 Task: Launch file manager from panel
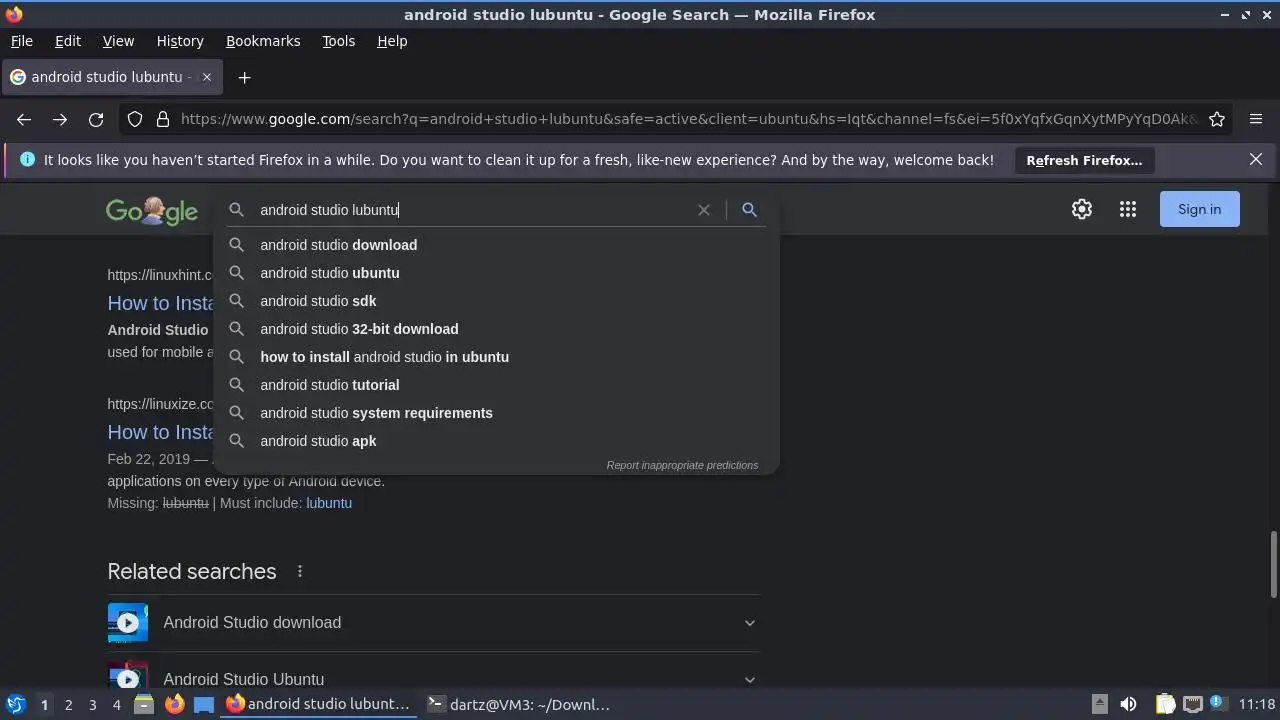(144, 705)
